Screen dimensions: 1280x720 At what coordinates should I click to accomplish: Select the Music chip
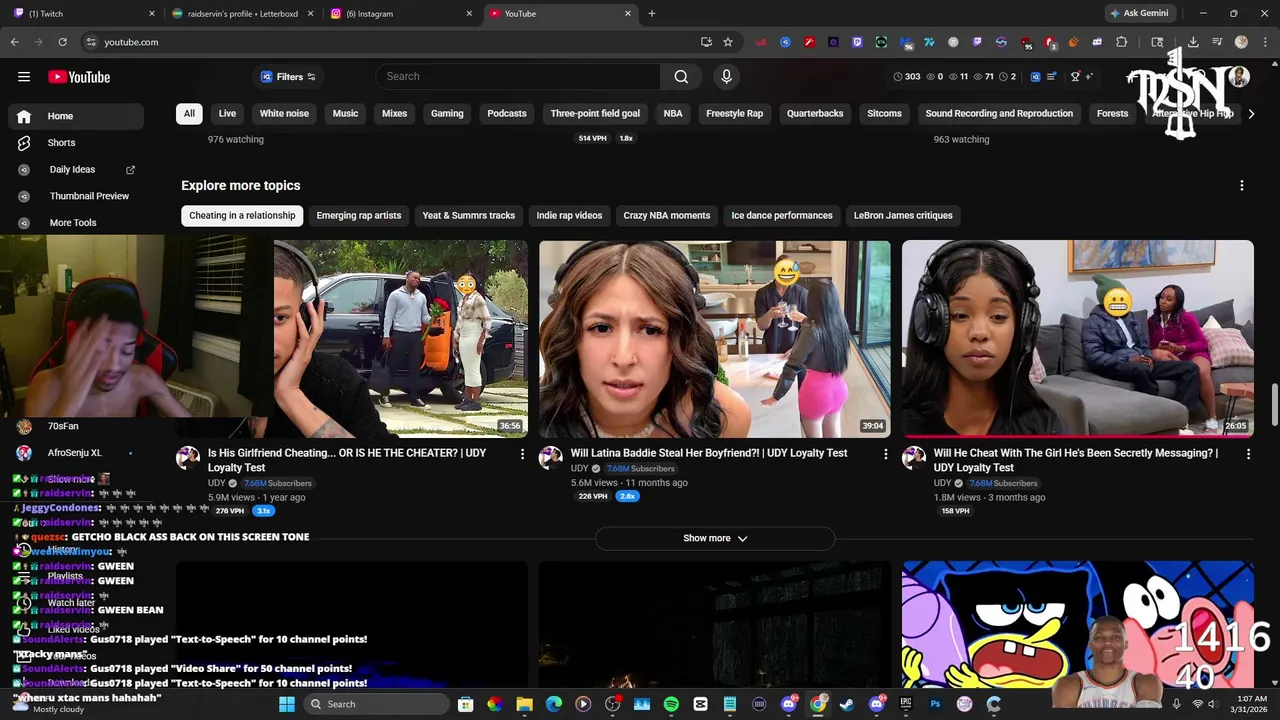pyautogui.click(x=345, y=113)
